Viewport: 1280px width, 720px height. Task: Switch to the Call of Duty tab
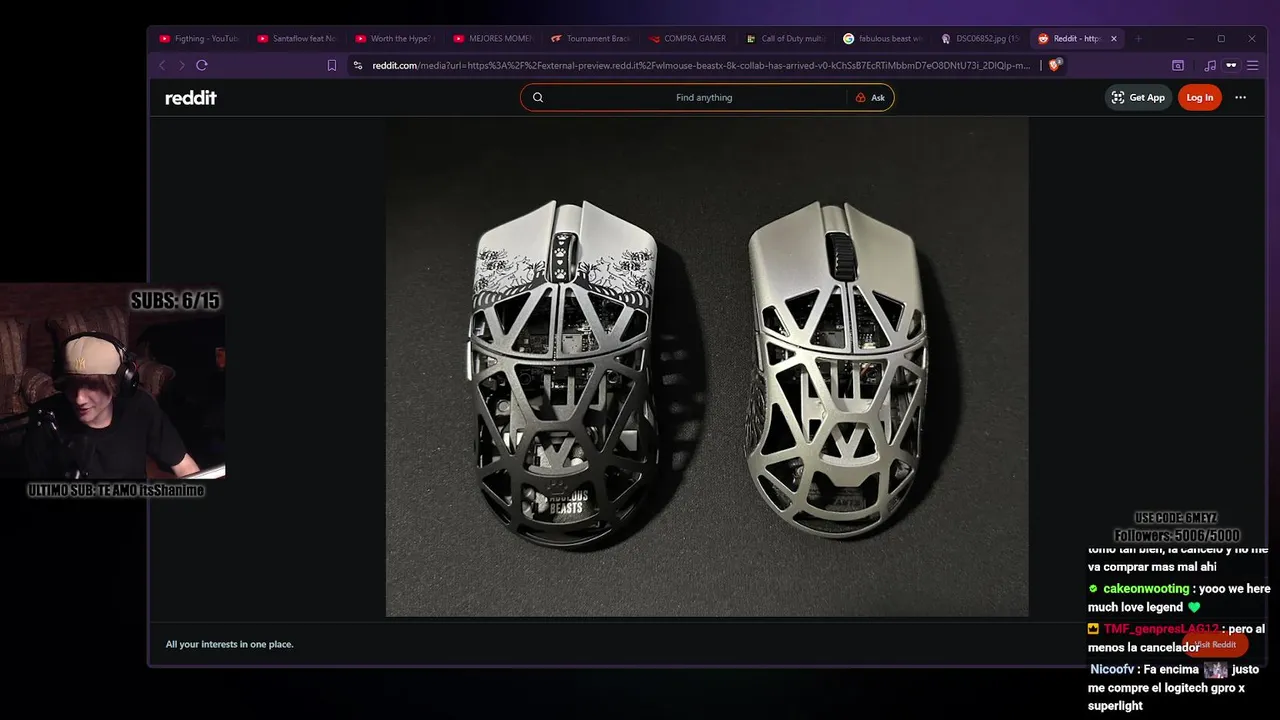point(786,39)
